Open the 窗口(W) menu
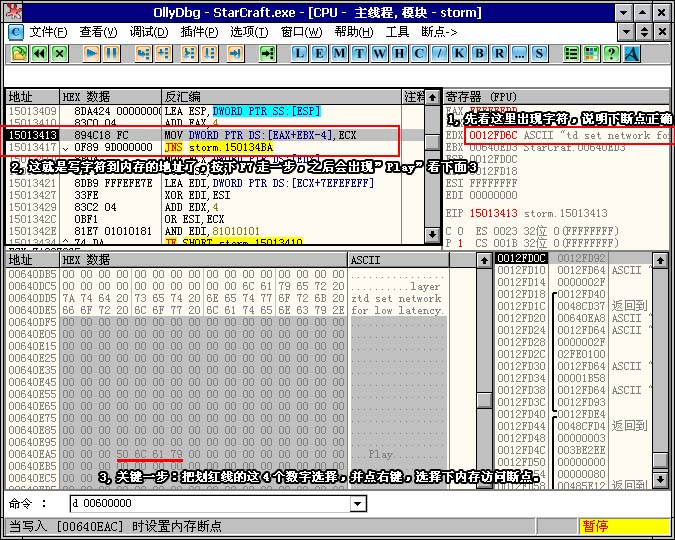 [301, 32]
